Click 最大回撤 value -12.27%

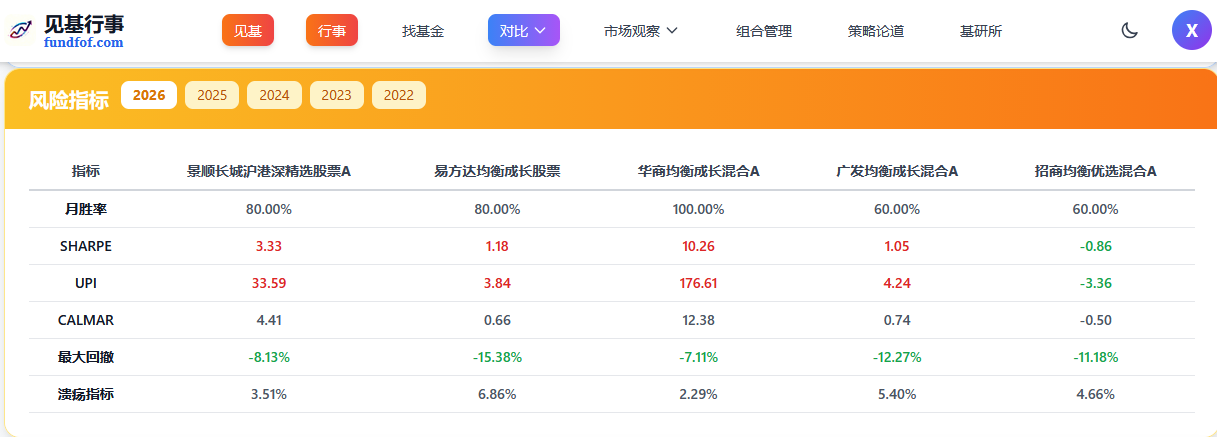897,357
